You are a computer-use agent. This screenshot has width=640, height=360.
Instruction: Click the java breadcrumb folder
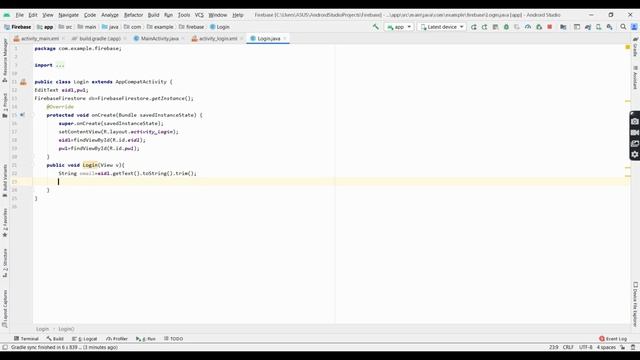click(x=110, y=27)
